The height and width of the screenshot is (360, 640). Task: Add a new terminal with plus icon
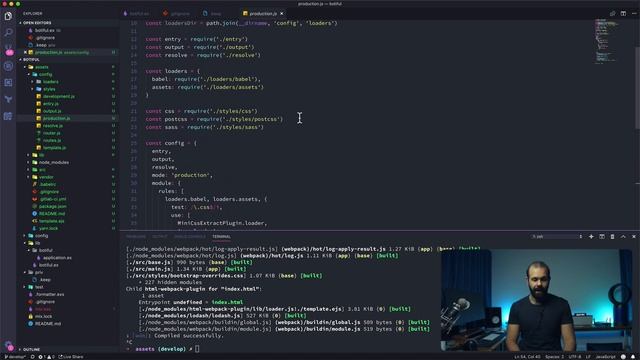[x=591, y=236]
